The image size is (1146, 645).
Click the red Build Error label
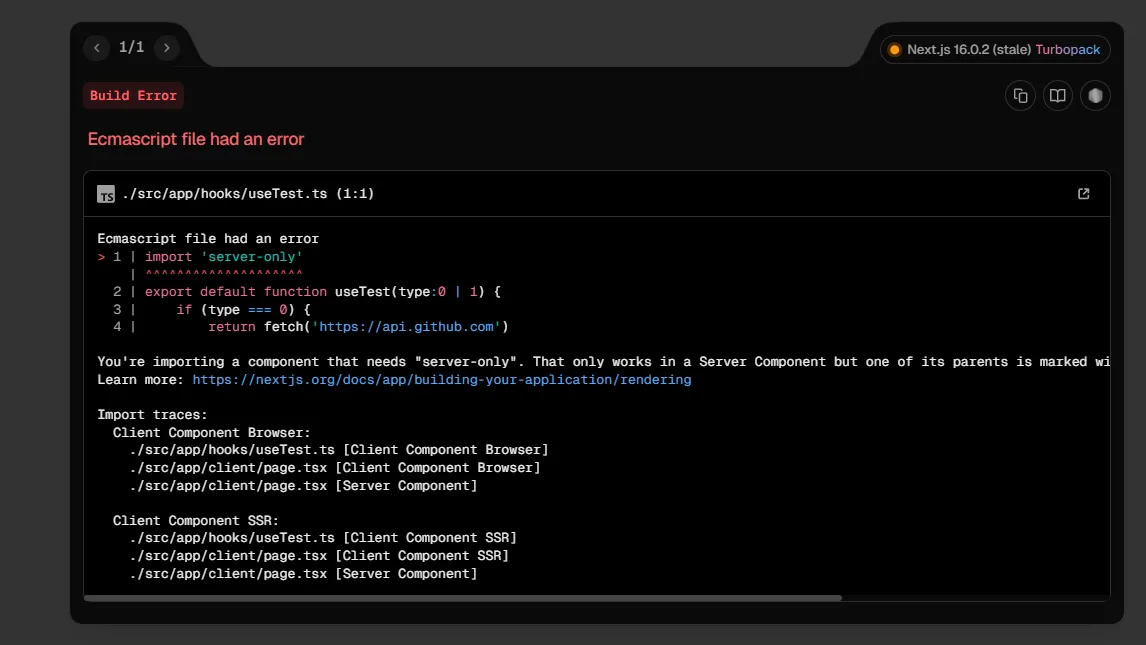click(133, 96)
